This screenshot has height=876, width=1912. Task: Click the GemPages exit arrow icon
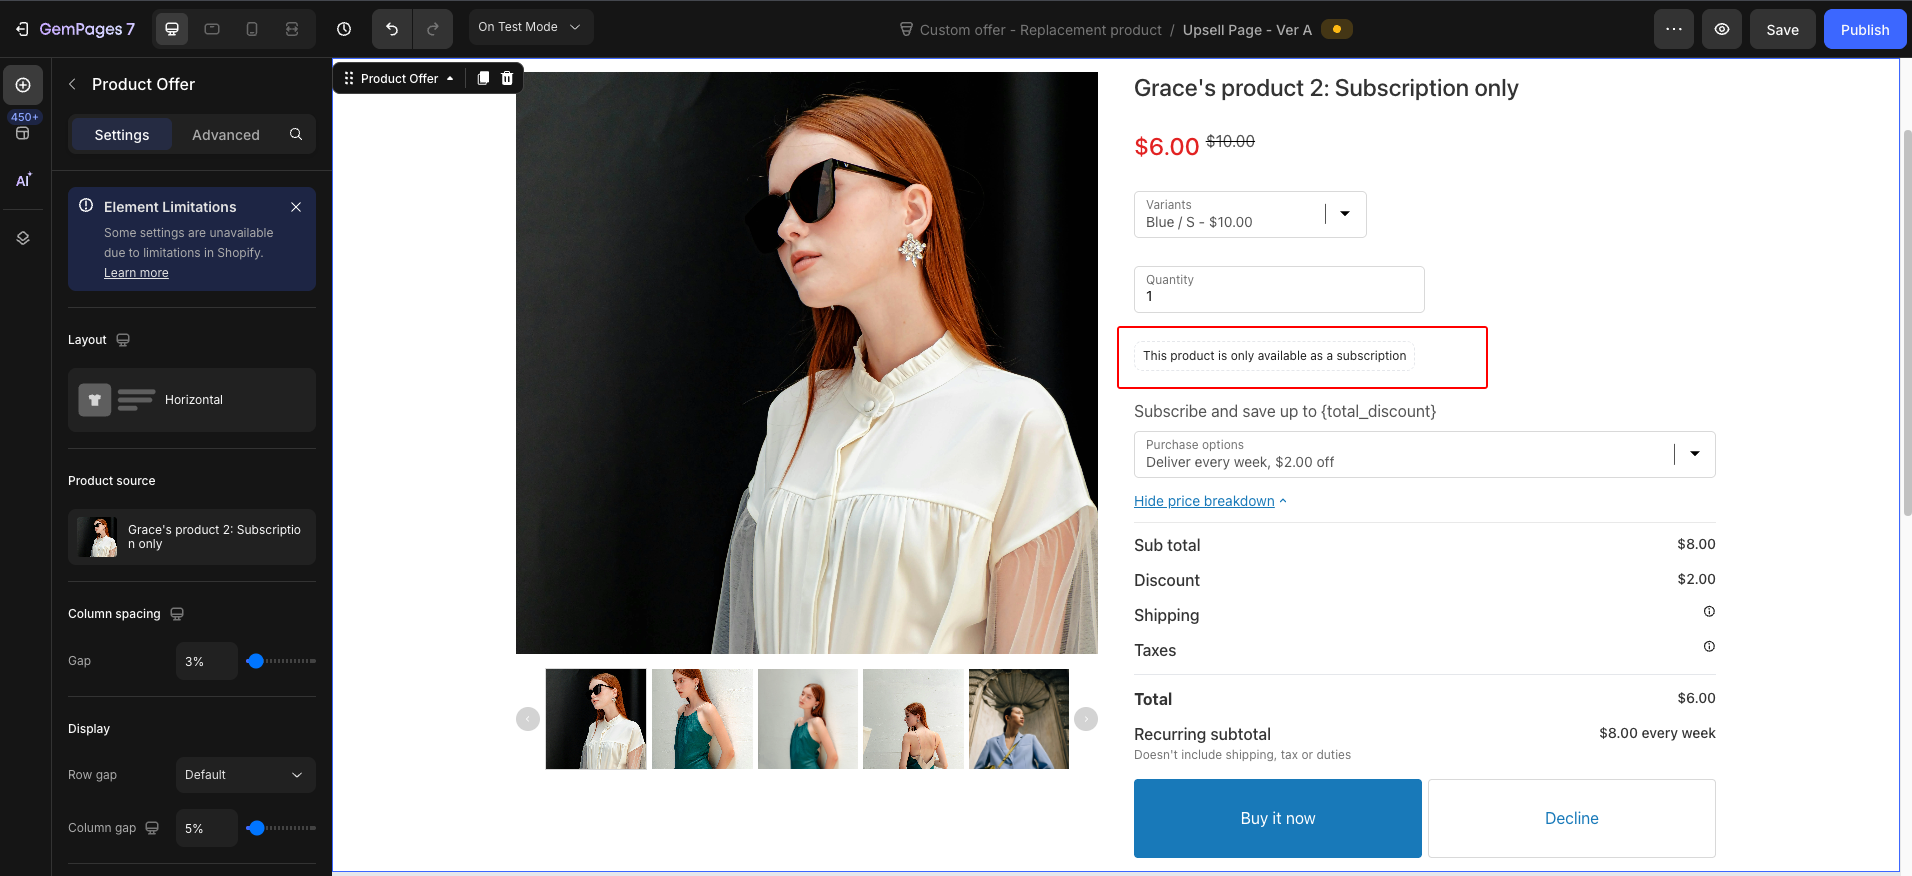click(x=22, y=29)
